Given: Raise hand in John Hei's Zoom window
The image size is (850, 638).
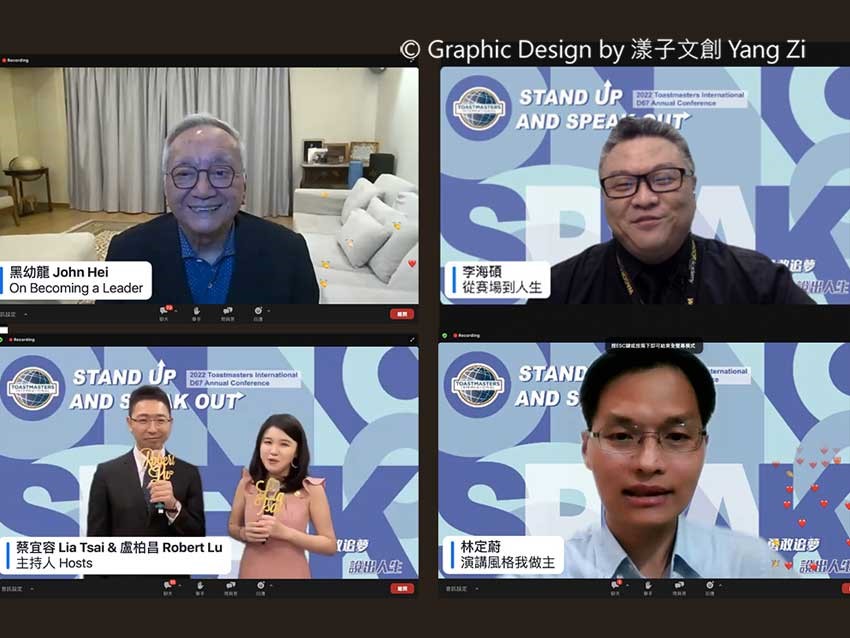Looking at the screenshot, I should (196, 313).
